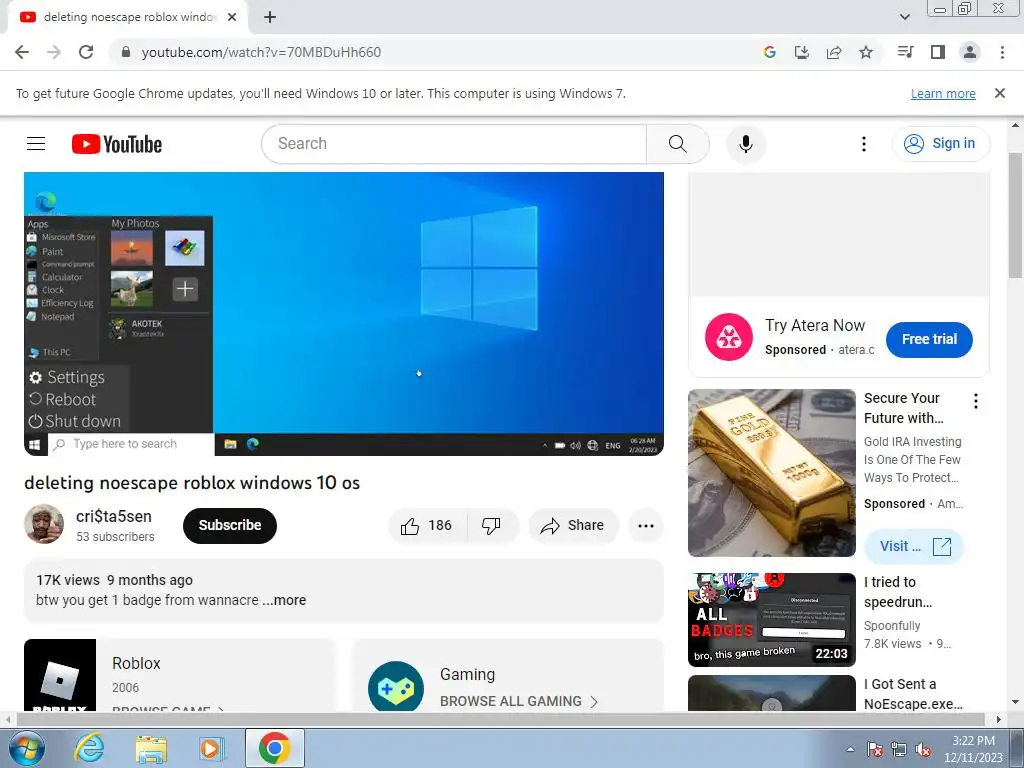Like the video with thumbs up
This screenshot has width=1024, height=768.
[x=428, y=526]
